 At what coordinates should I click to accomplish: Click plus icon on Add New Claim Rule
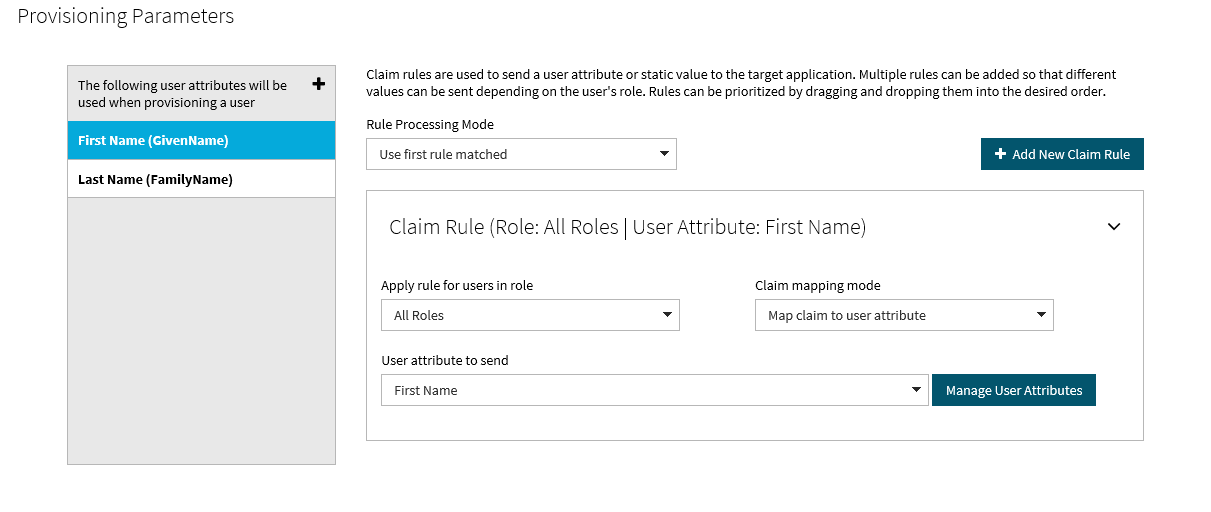pos(1000,154)
